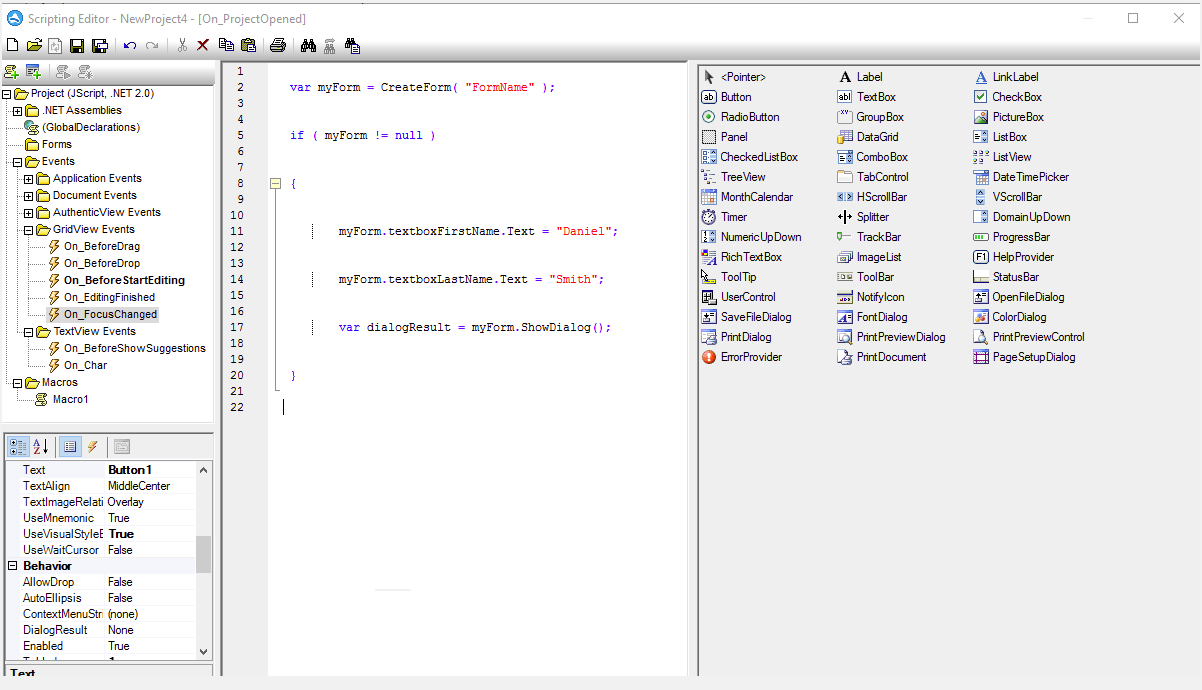Click the Copy toolbar icon
This screenshot has width=1202, height=690.
pos(226,45)
